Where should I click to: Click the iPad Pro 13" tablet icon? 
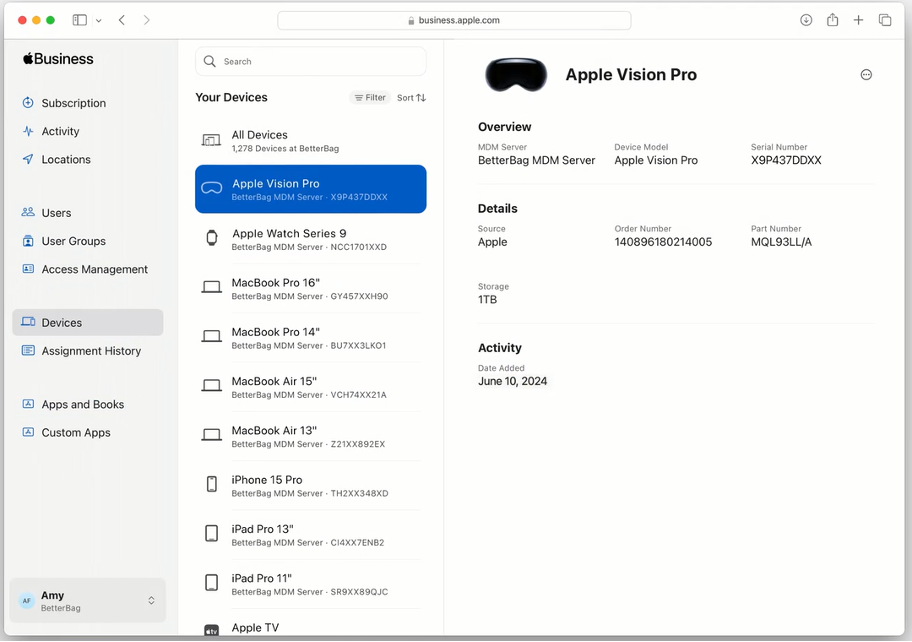point(212,533)
